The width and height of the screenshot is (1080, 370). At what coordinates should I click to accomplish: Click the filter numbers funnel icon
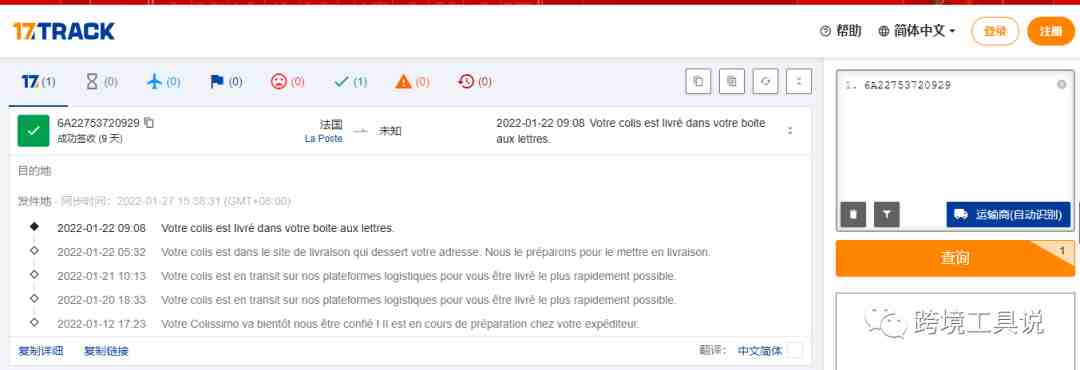[887, 215]
